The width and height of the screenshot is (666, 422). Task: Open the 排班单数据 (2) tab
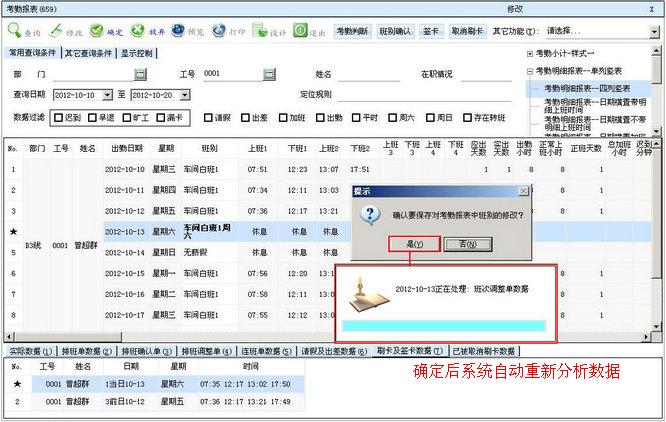[87, 352]
